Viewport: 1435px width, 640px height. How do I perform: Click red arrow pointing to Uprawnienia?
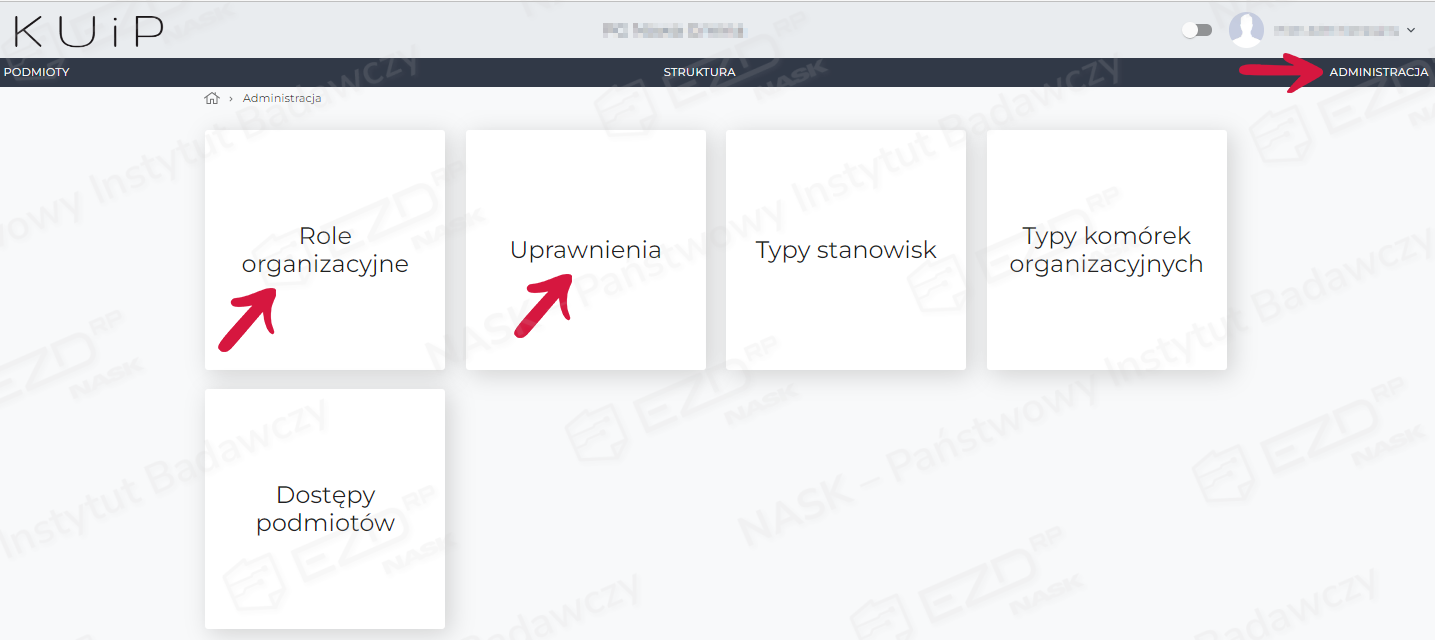543,306
